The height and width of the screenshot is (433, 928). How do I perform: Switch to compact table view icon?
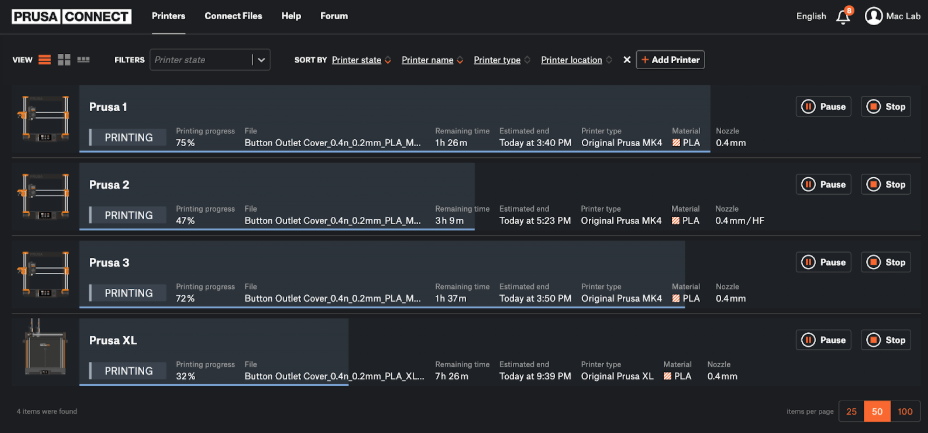click(x=83, y=60)
